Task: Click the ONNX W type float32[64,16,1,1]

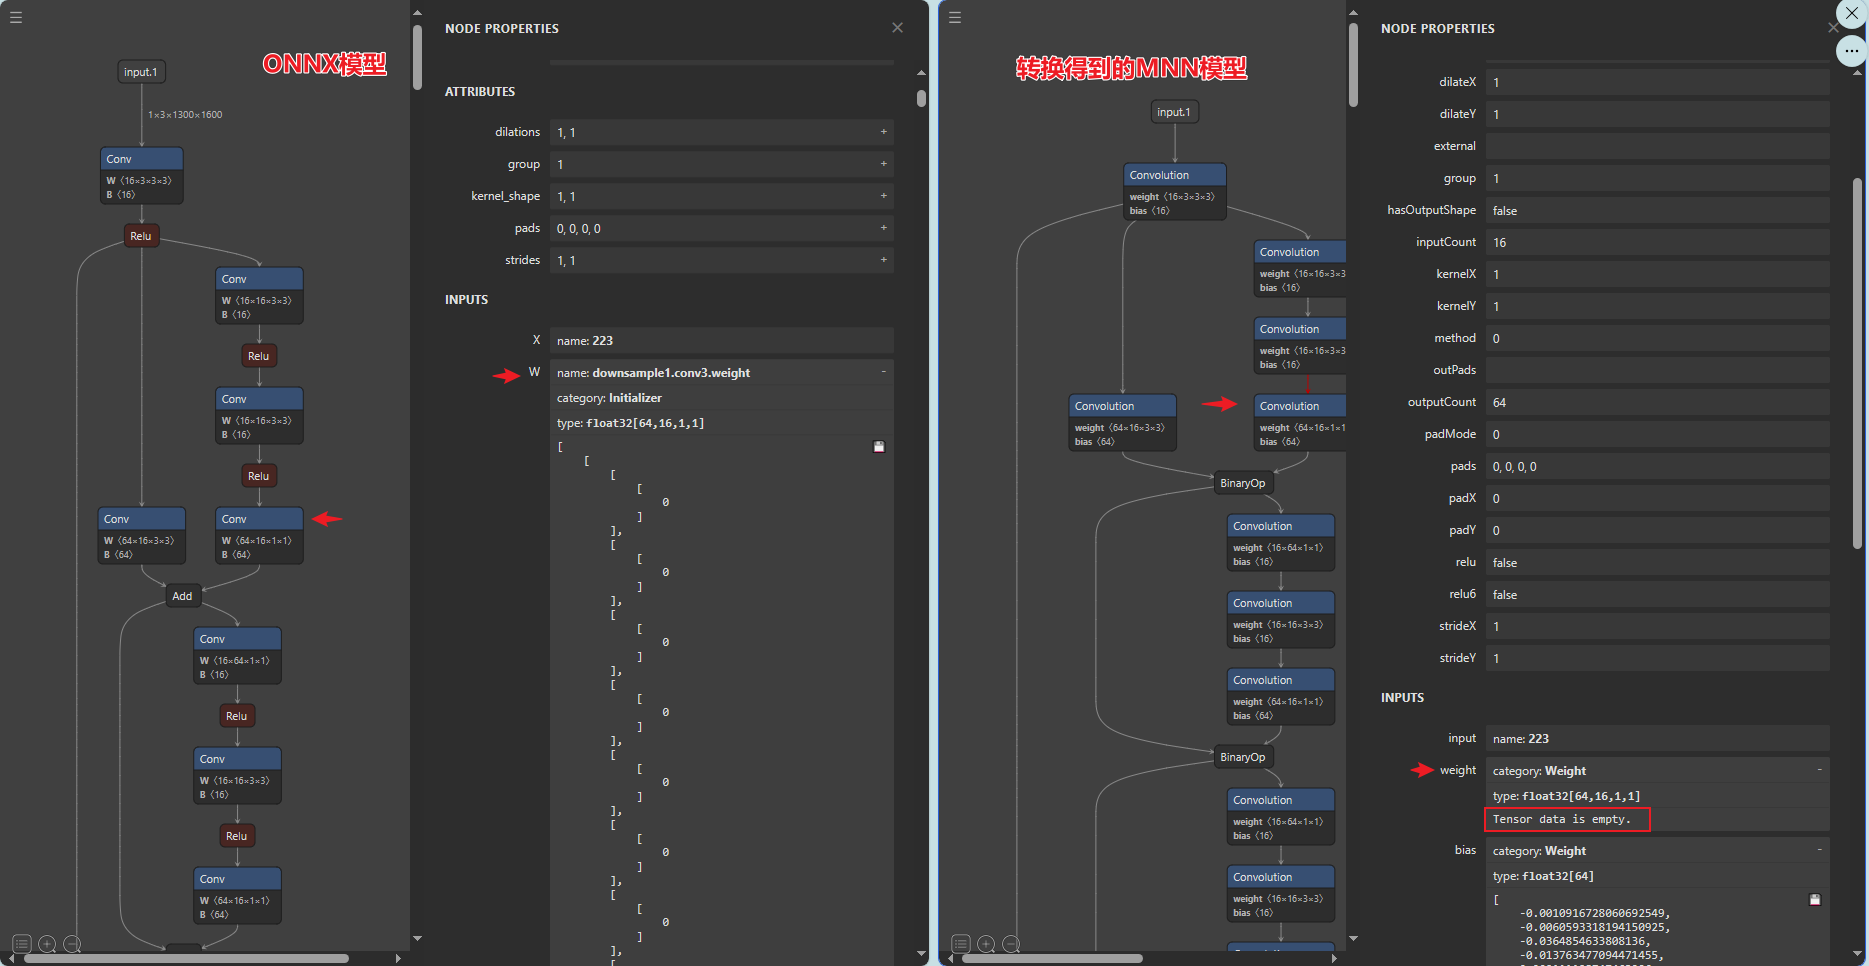Action: click(630, 423)
